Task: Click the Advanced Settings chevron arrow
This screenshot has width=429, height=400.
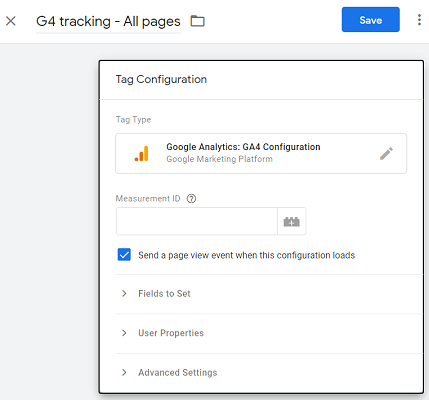Action: point(124,372)
